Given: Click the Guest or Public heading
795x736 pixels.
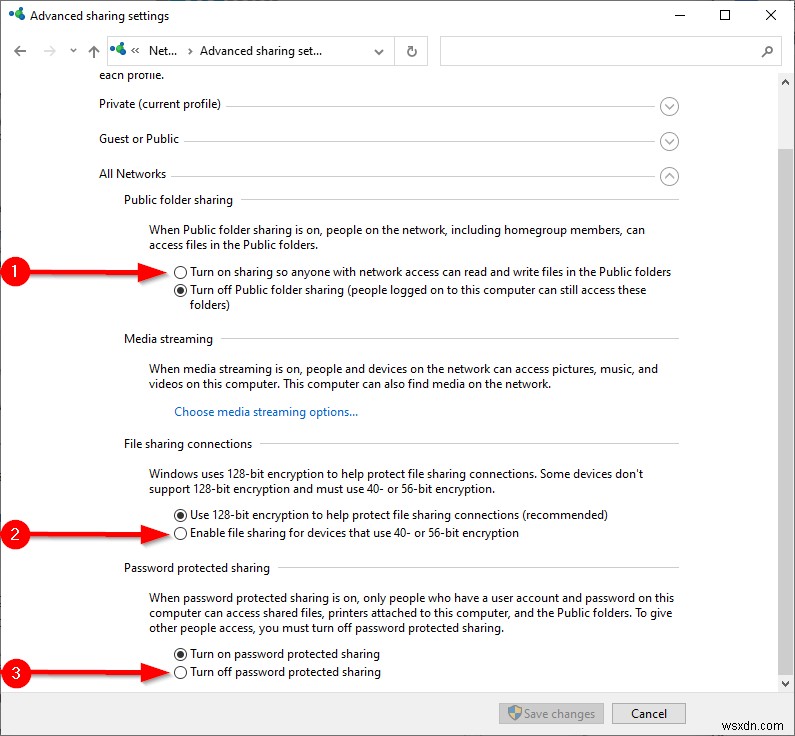Looking at the screenshot, I should pos(139,139).
